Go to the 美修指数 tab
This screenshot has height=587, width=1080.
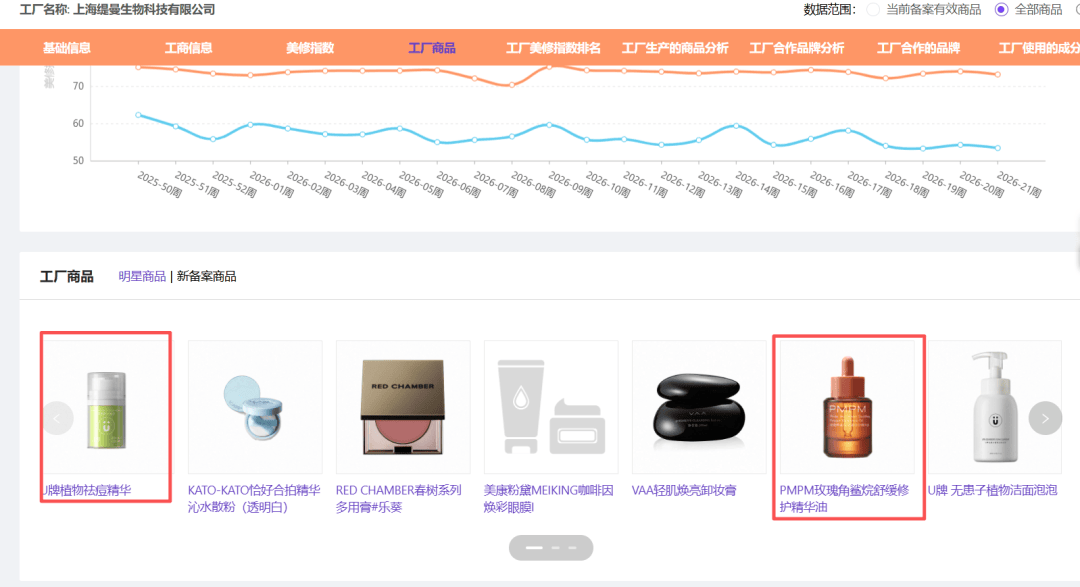(310, 48)
